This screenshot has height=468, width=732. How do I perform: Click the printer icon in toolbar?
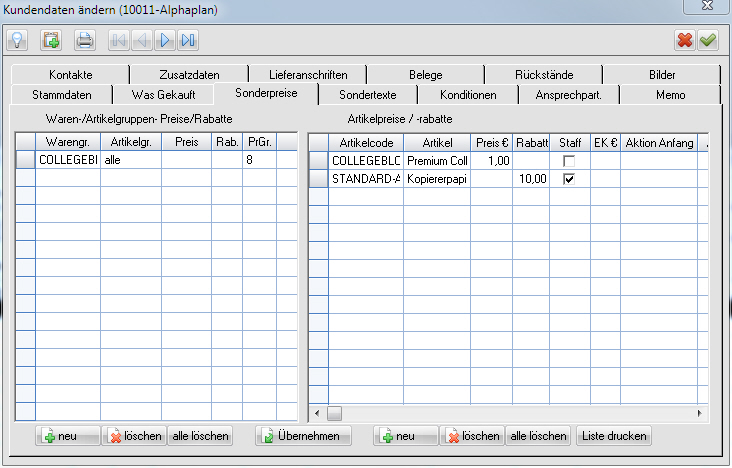[84, 40]
